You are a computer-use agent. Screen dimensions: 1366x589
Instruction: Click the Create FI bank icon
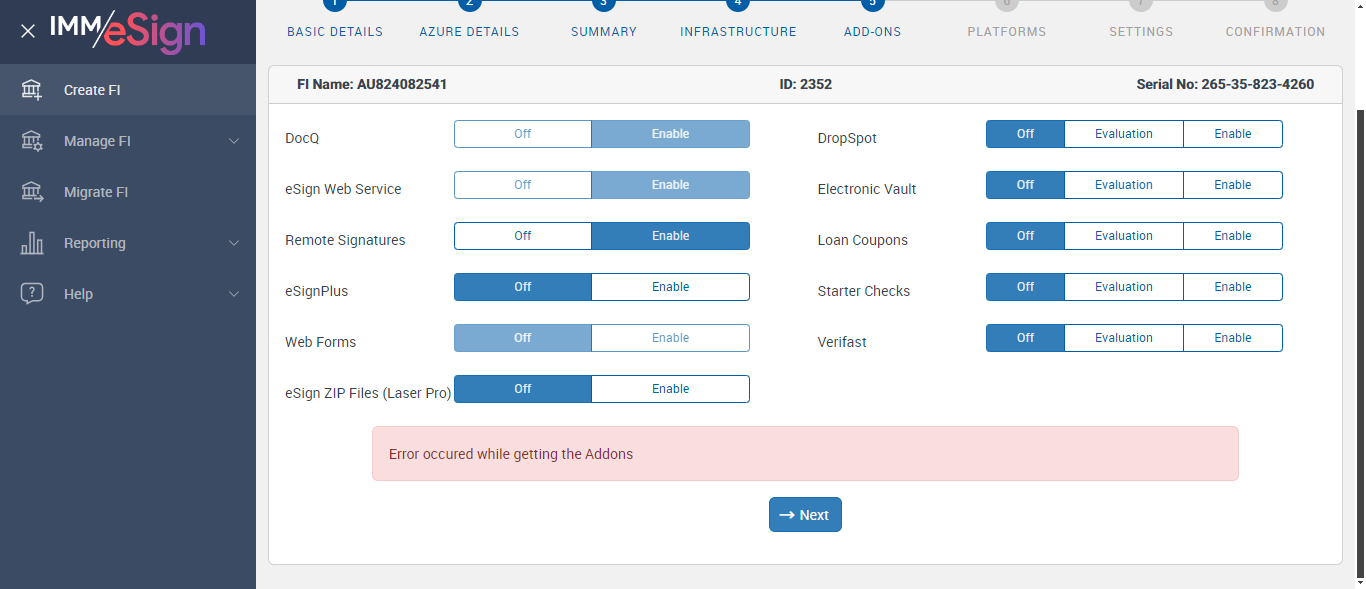[32, 90]
